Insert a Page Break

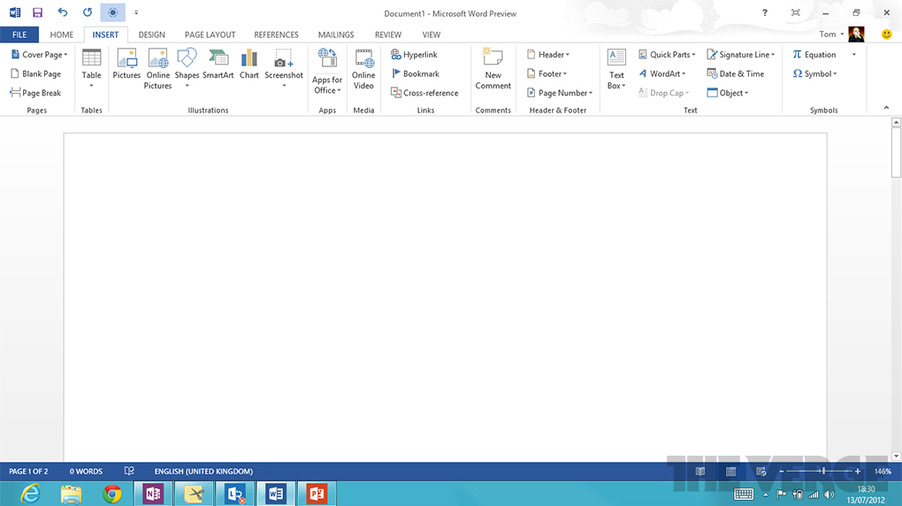click(36, 93)
